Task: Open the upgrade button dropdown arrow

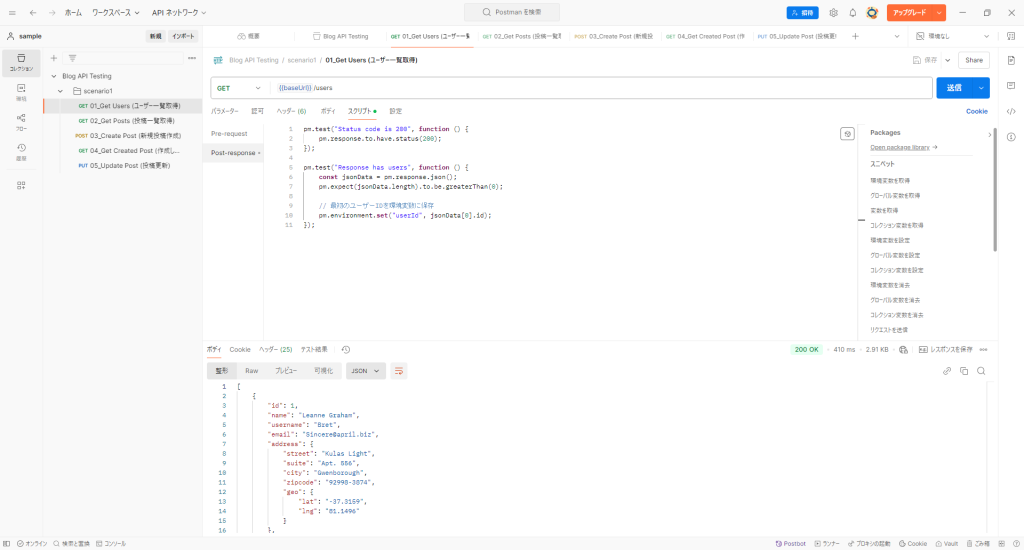Action: 939,12
